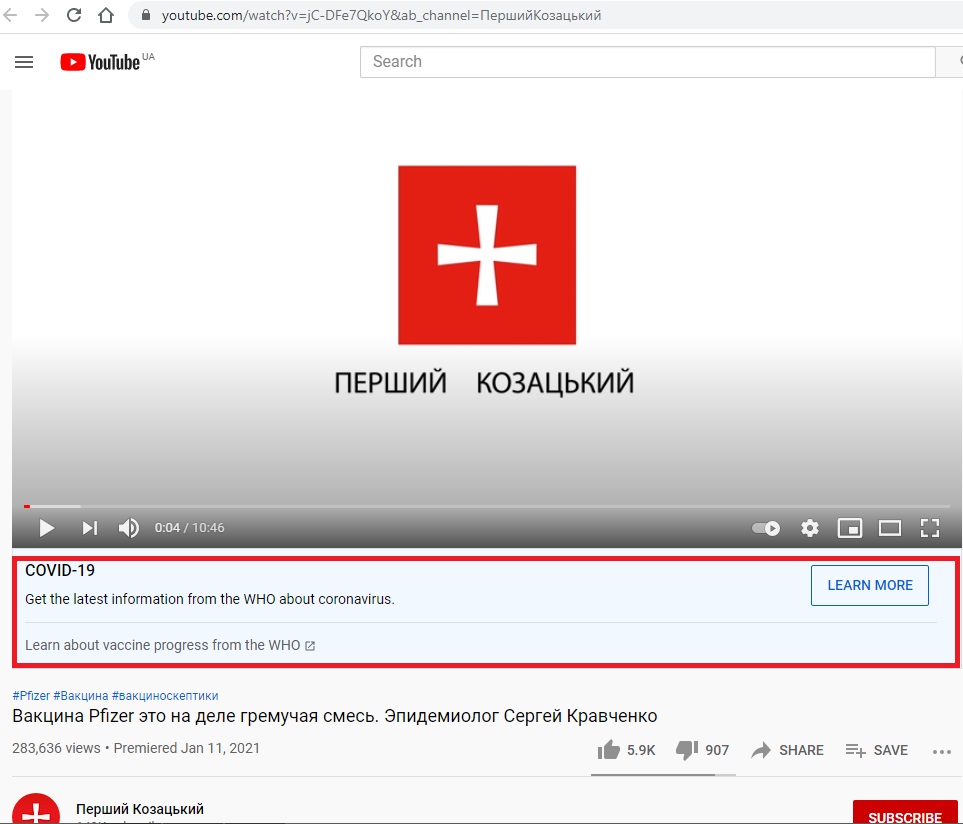The image size is (963, 824).
Task: Like the video with thumbs up
Action: pos(626,750)
